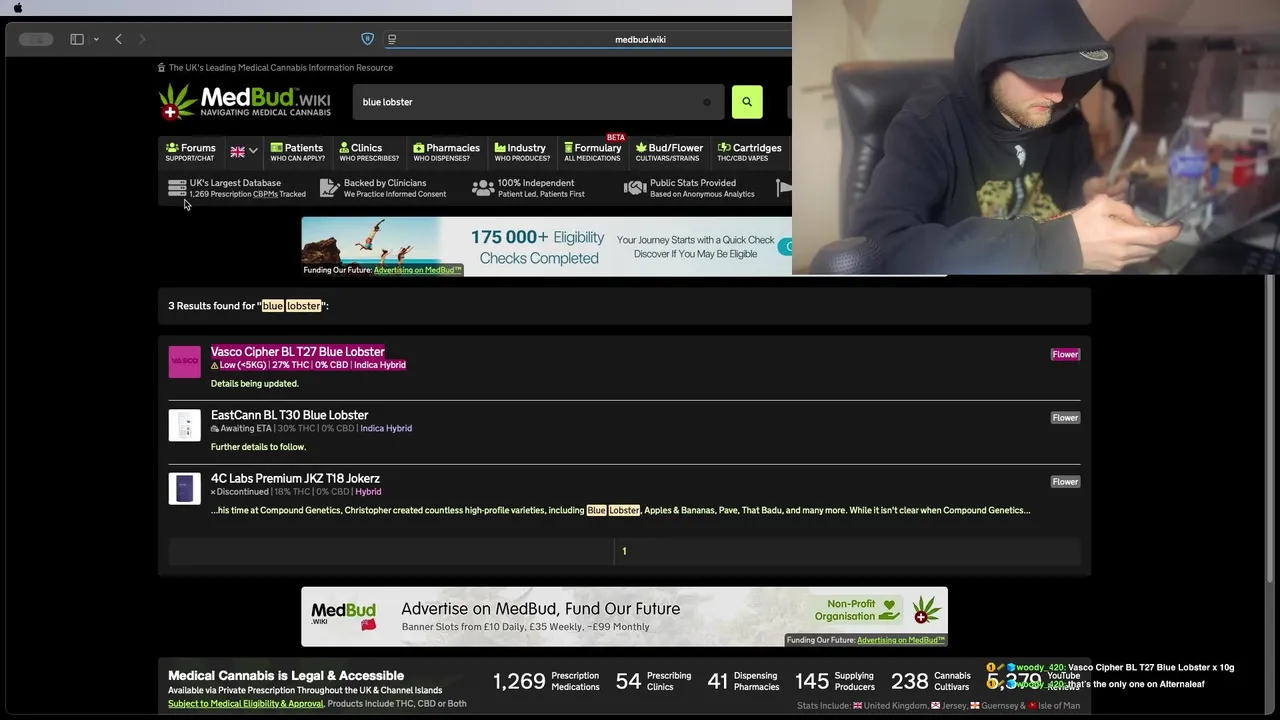This screenshot has height=720, width=1280.
Task: Open the Forums support/chat menu
Action: coord(190,152)
